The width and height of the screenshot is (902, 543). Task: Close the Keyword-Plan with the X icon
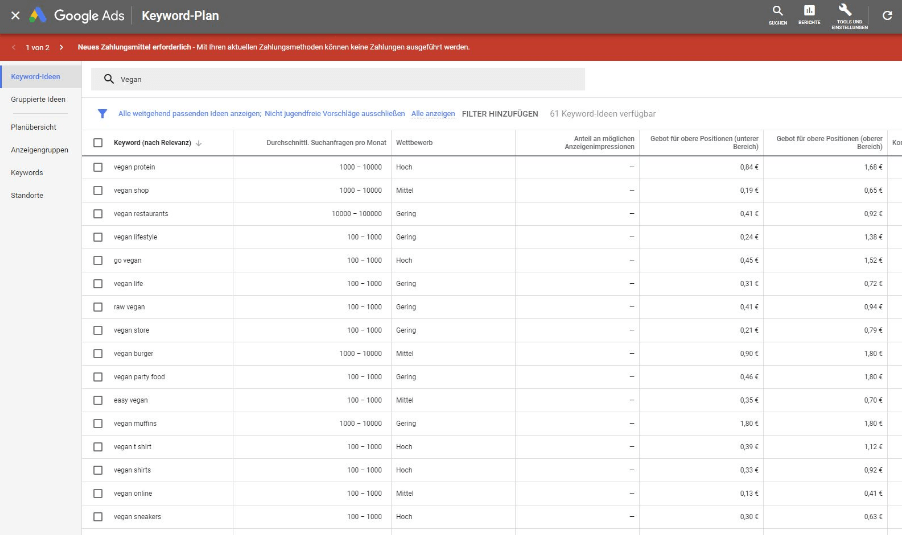(16, 16)
